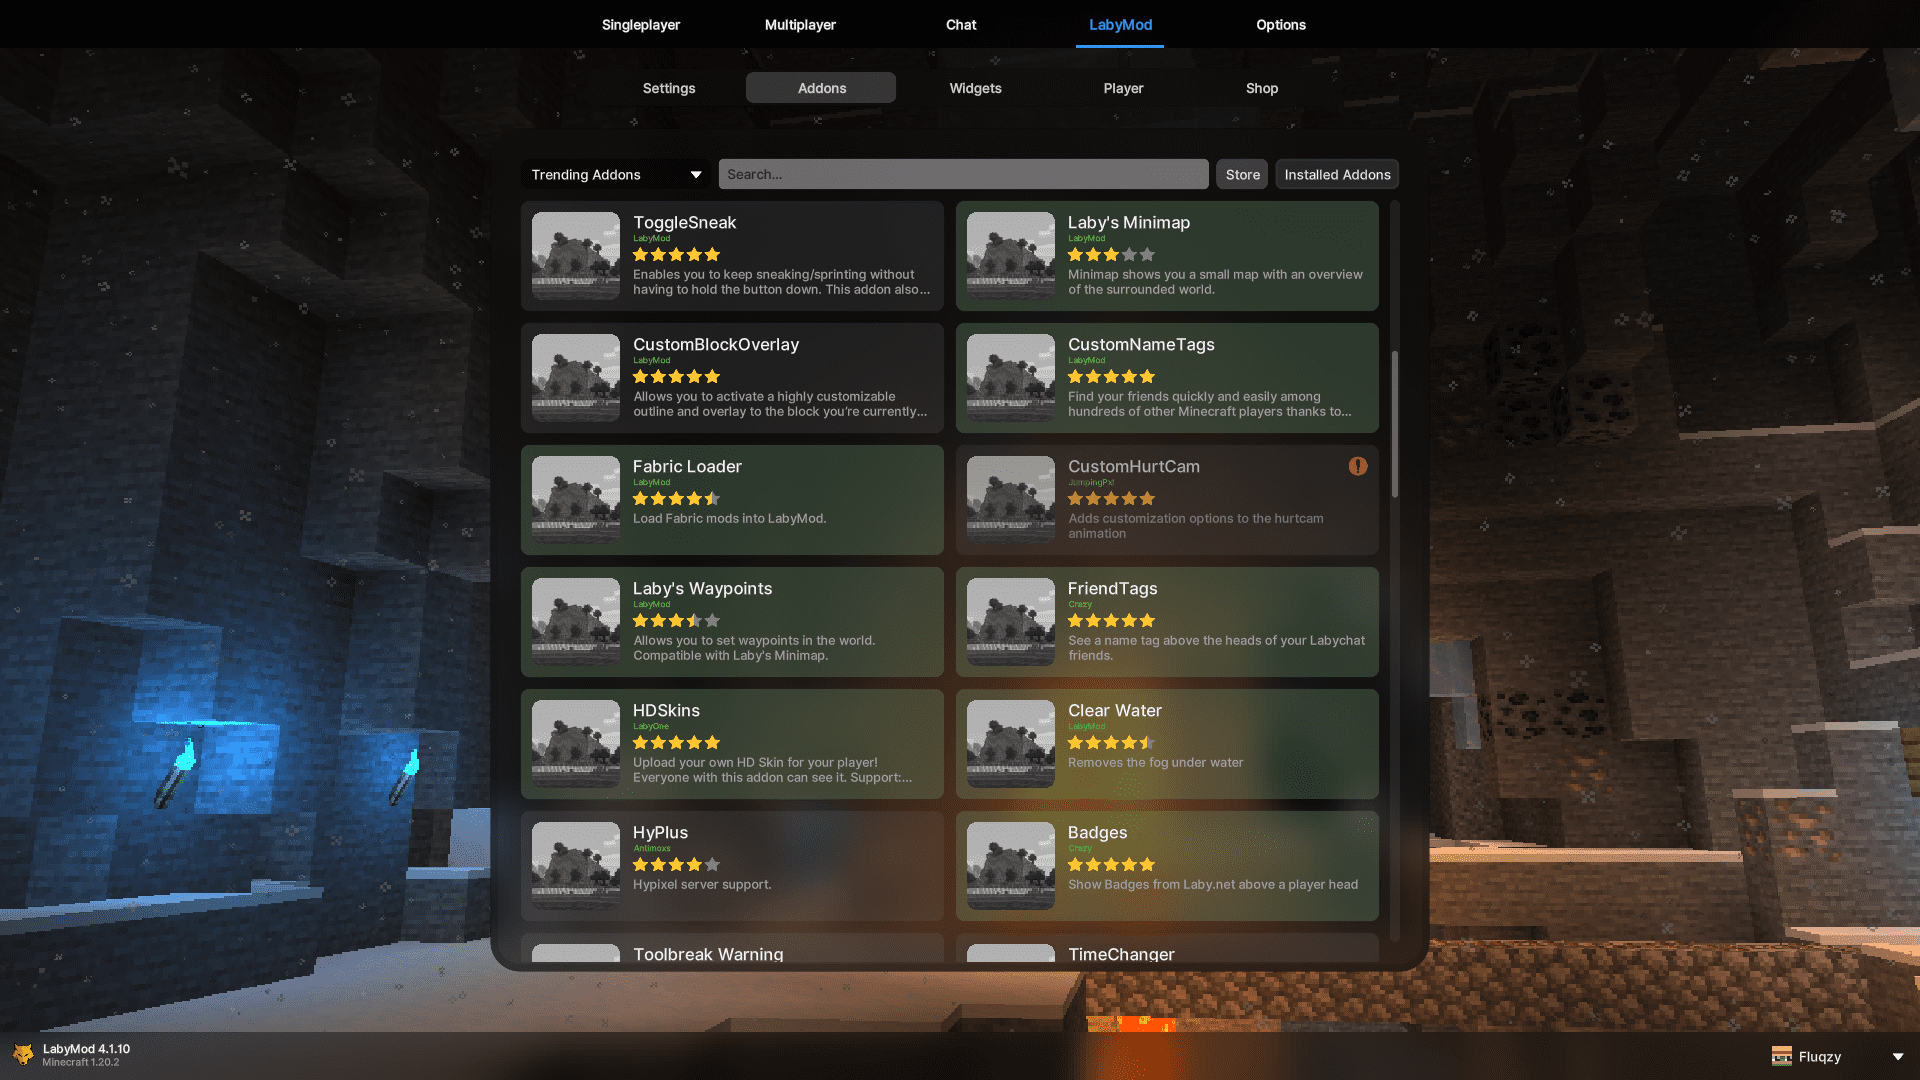
Task: Click the Clear Water star rating
Action: point(1111,743)
